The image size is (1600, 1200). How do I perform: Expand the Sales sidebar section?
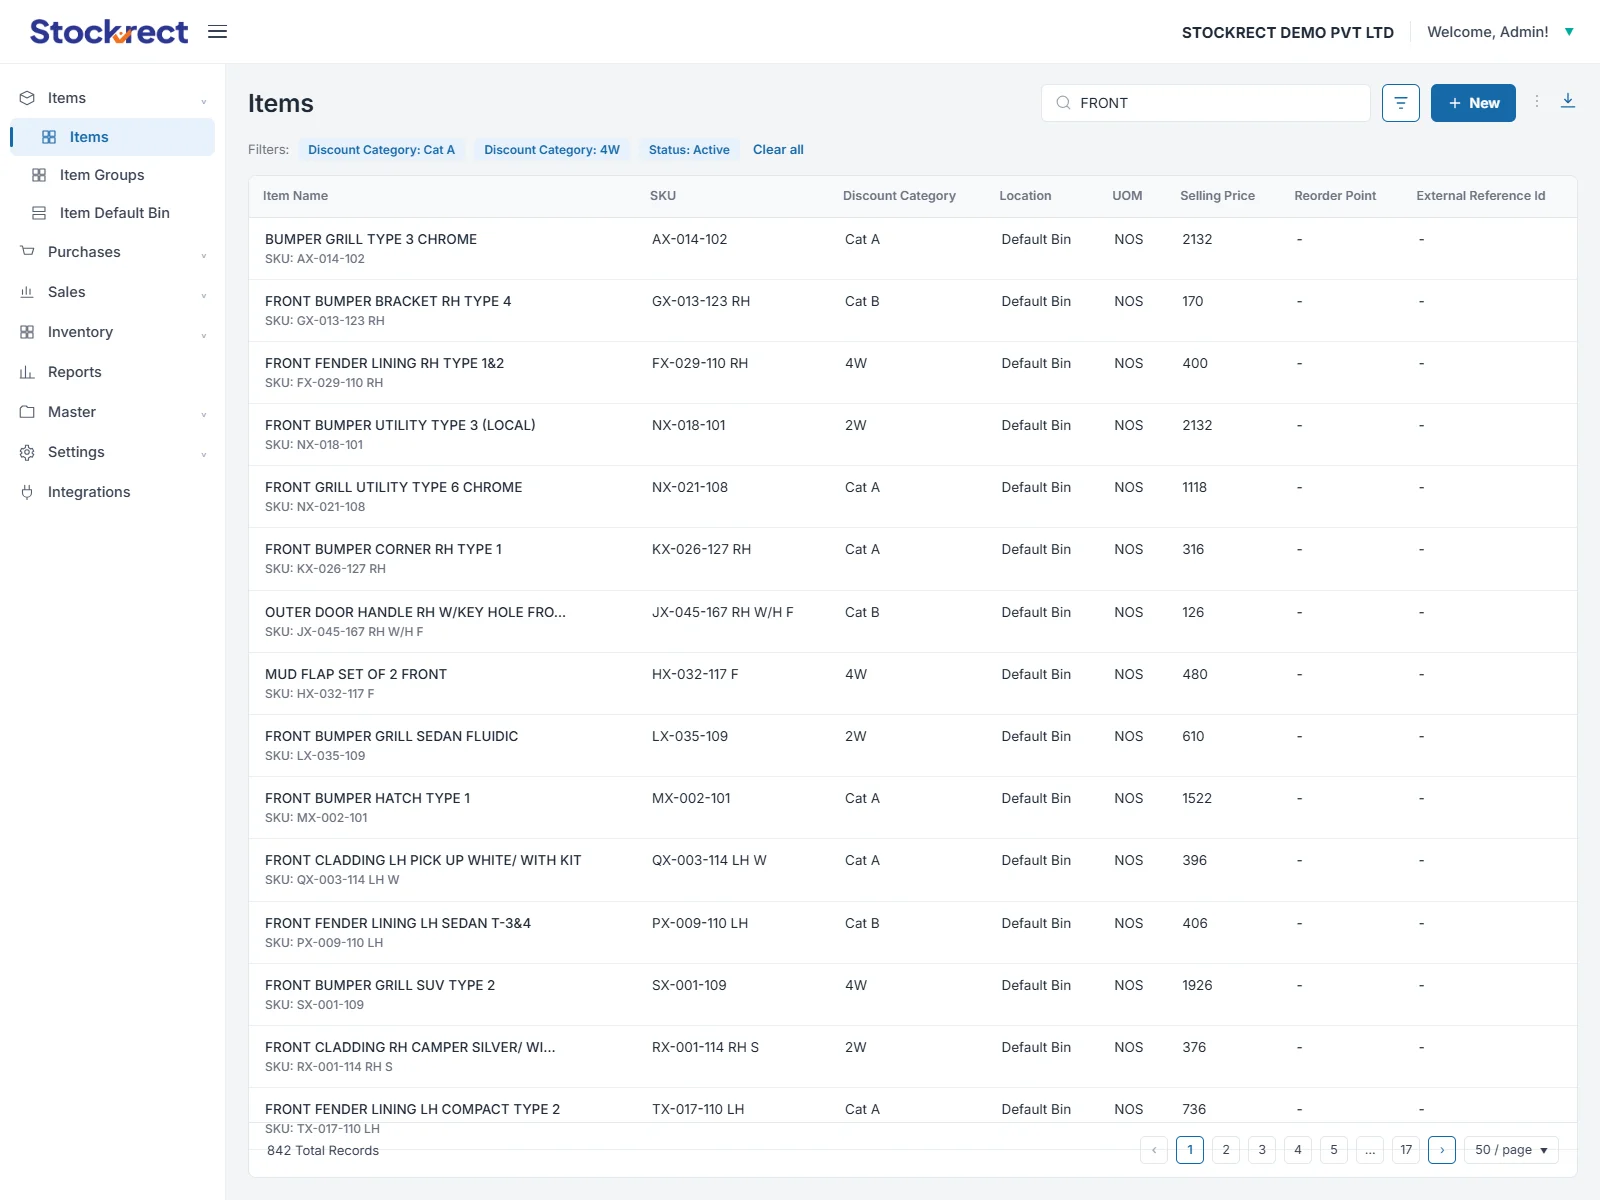click(204, 294)
